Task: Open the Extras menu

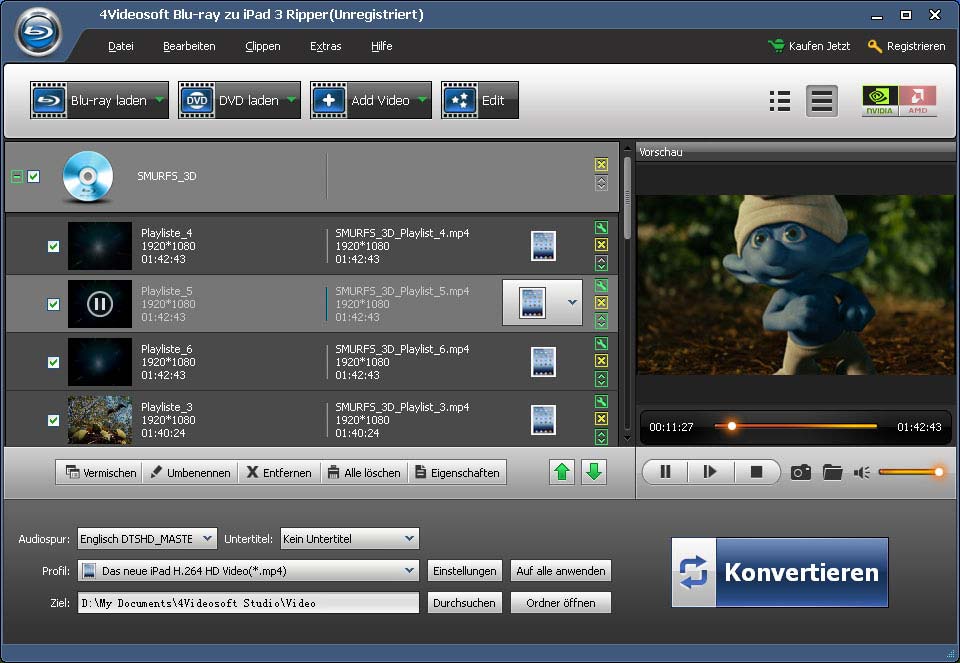Action: (x=326, y=46)
